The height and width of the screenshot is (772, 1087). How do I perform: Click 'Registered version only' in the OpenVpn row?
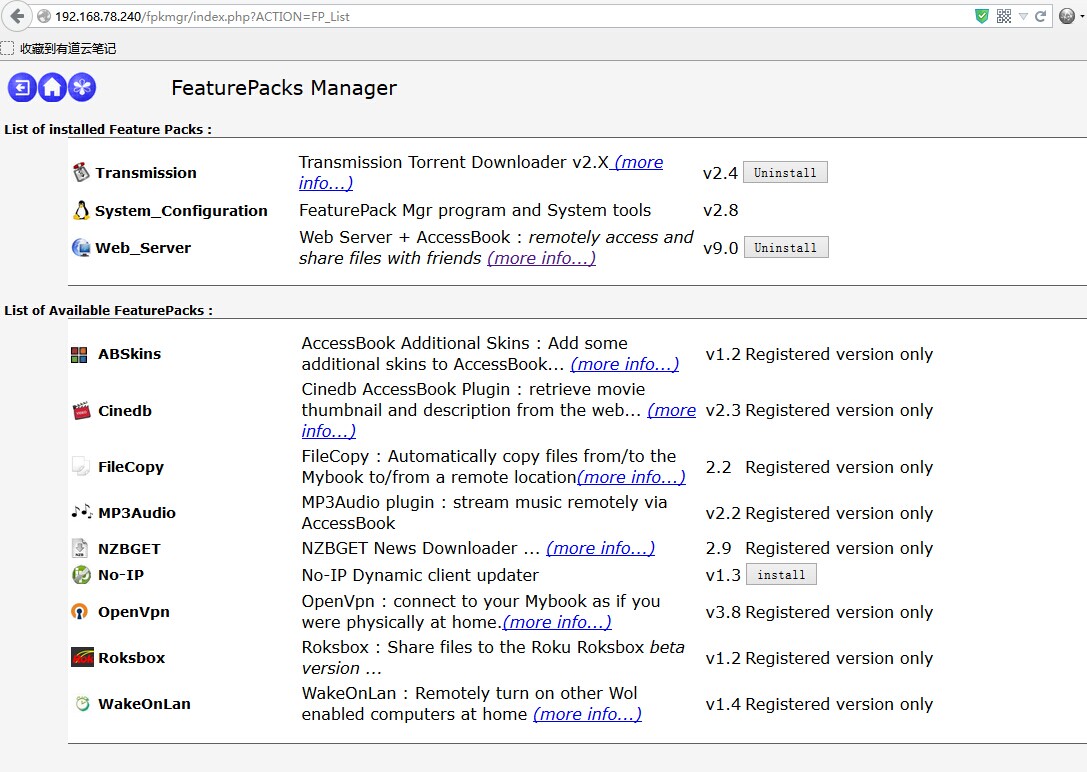[x=839, y=613]
